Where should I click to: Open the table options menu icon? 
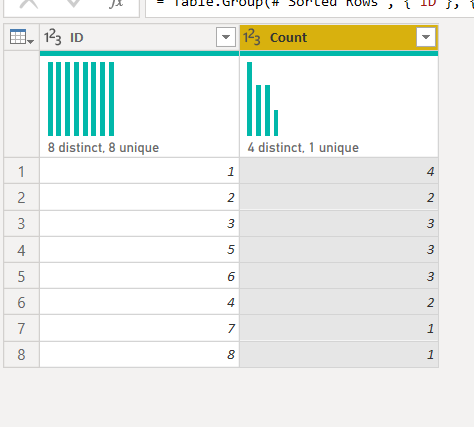22,37
